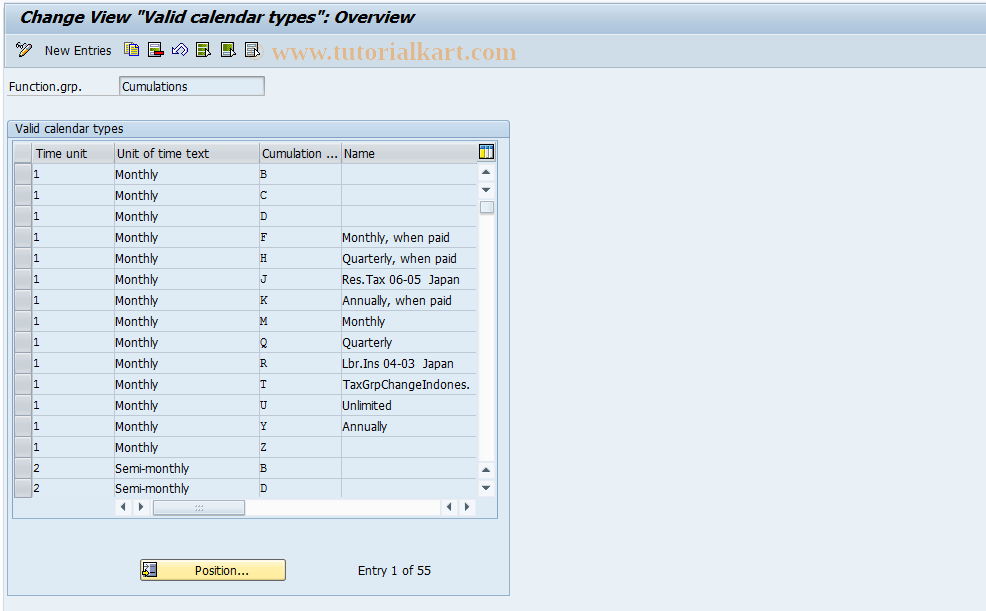Viewport: 986px width, 611px height.
Task: Select row Annually, when paid
Action: [23, 300]
